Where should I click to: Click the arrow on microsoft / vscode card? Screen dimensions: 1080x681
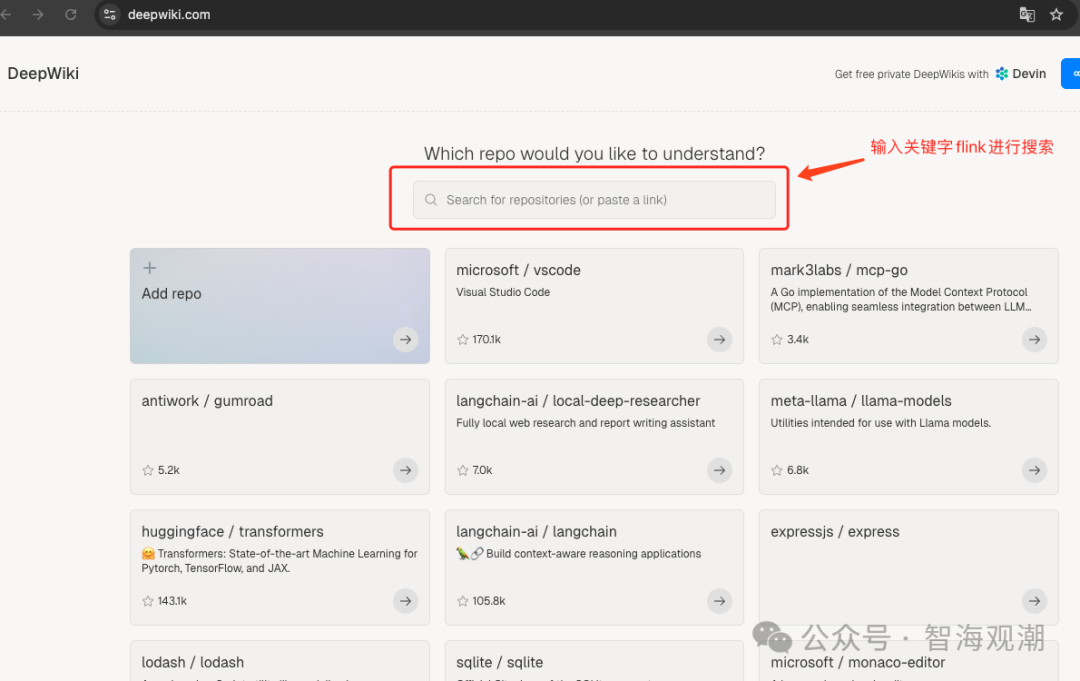pos(719,339)
